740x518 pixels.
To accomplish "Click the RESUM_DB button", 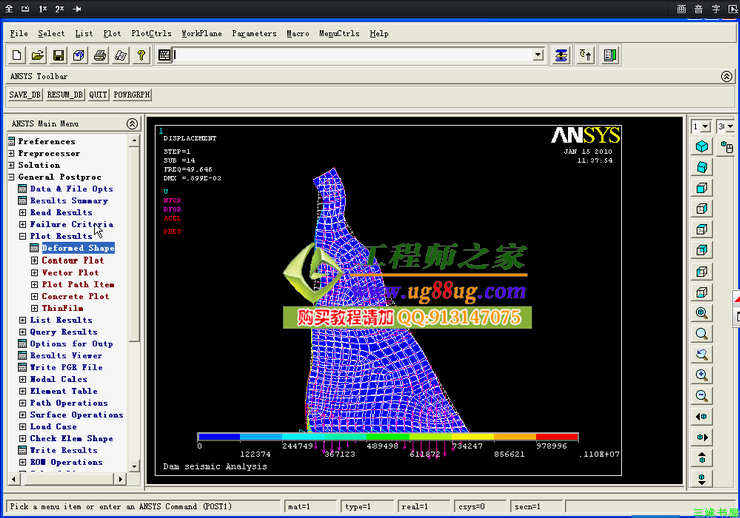I will tap(65, 95).
